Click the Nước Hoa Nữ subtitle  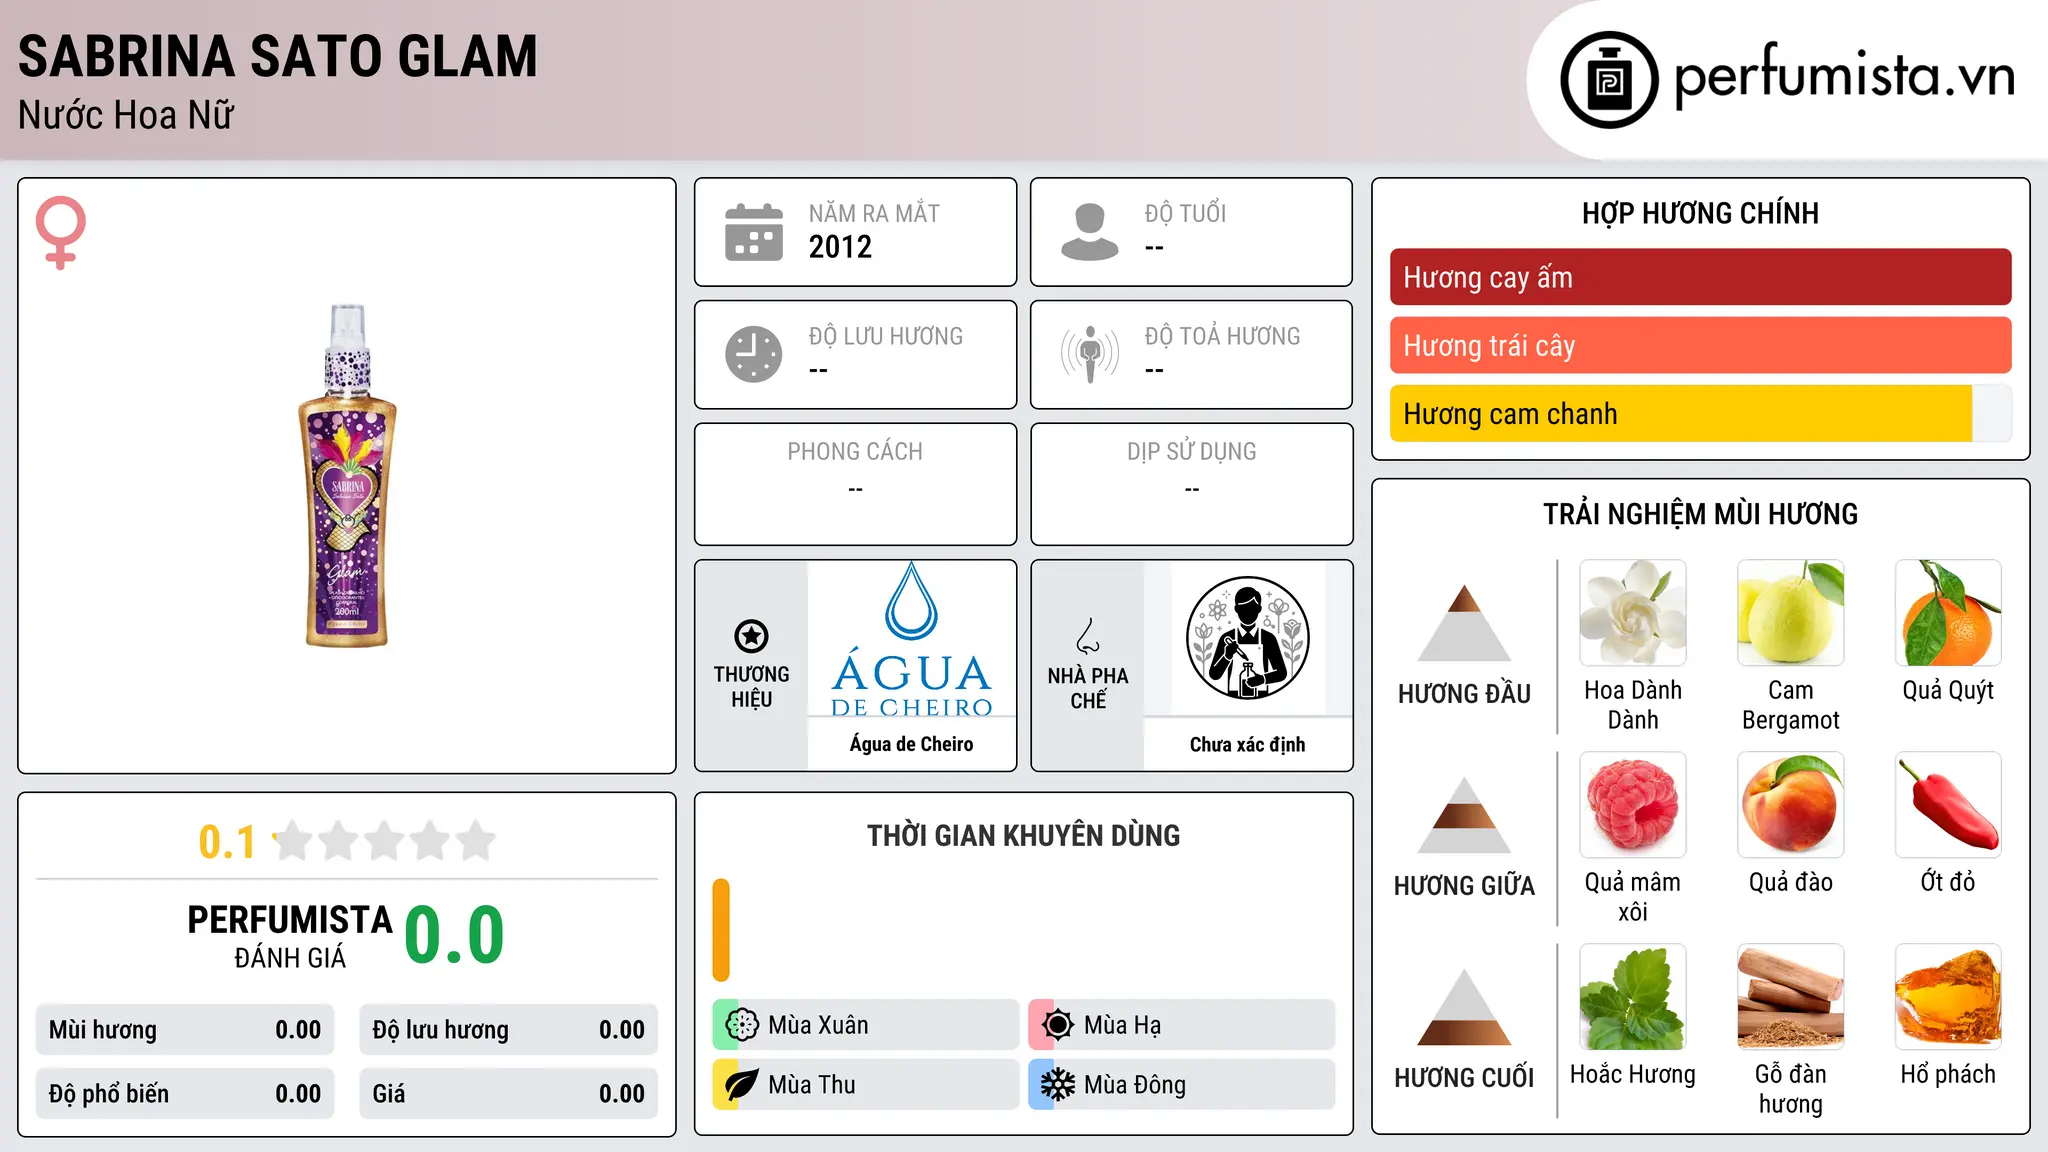(126, 116)
